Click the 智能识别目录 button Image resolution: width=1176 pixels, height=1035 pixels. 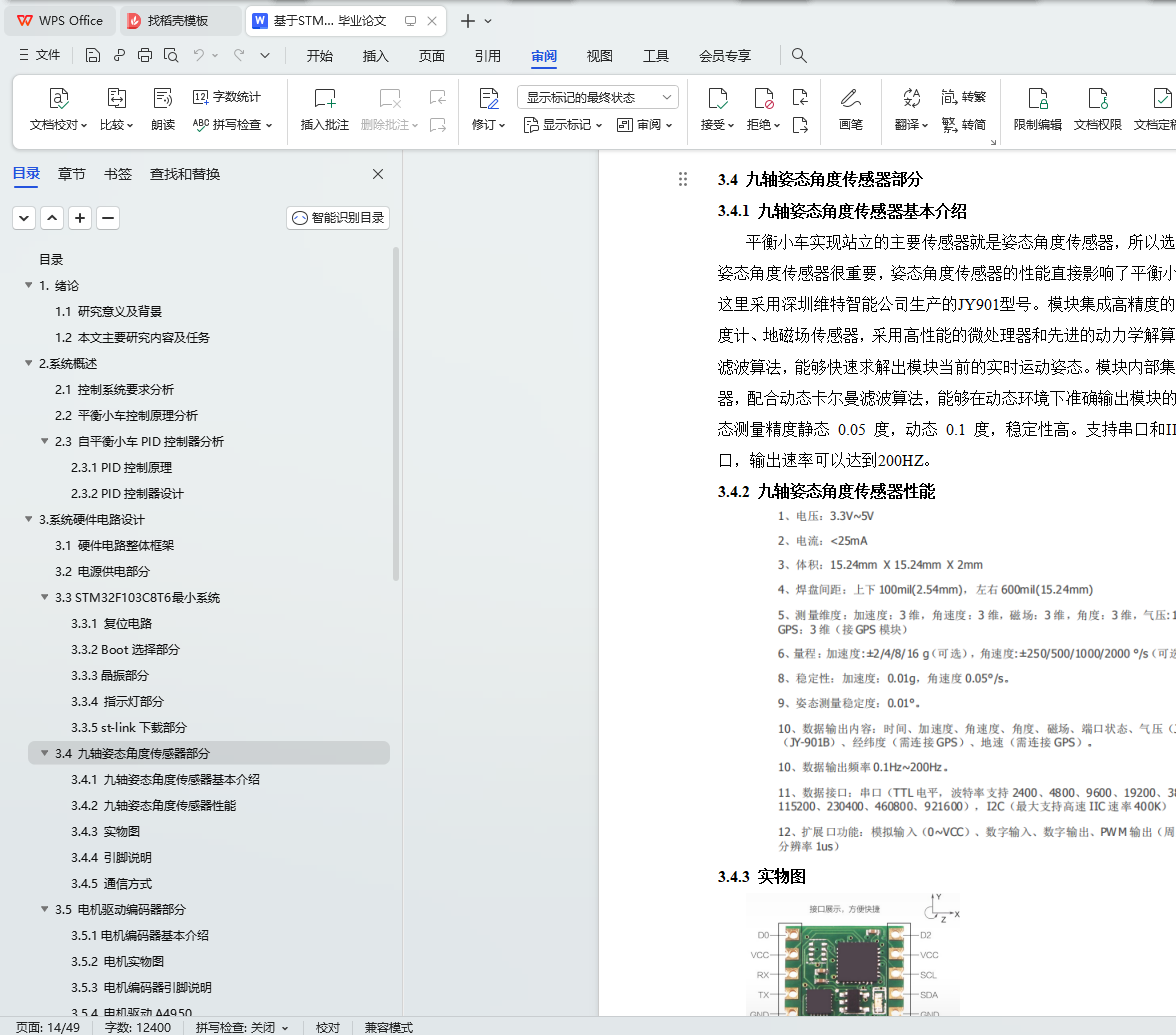click(x=338, y=218)
